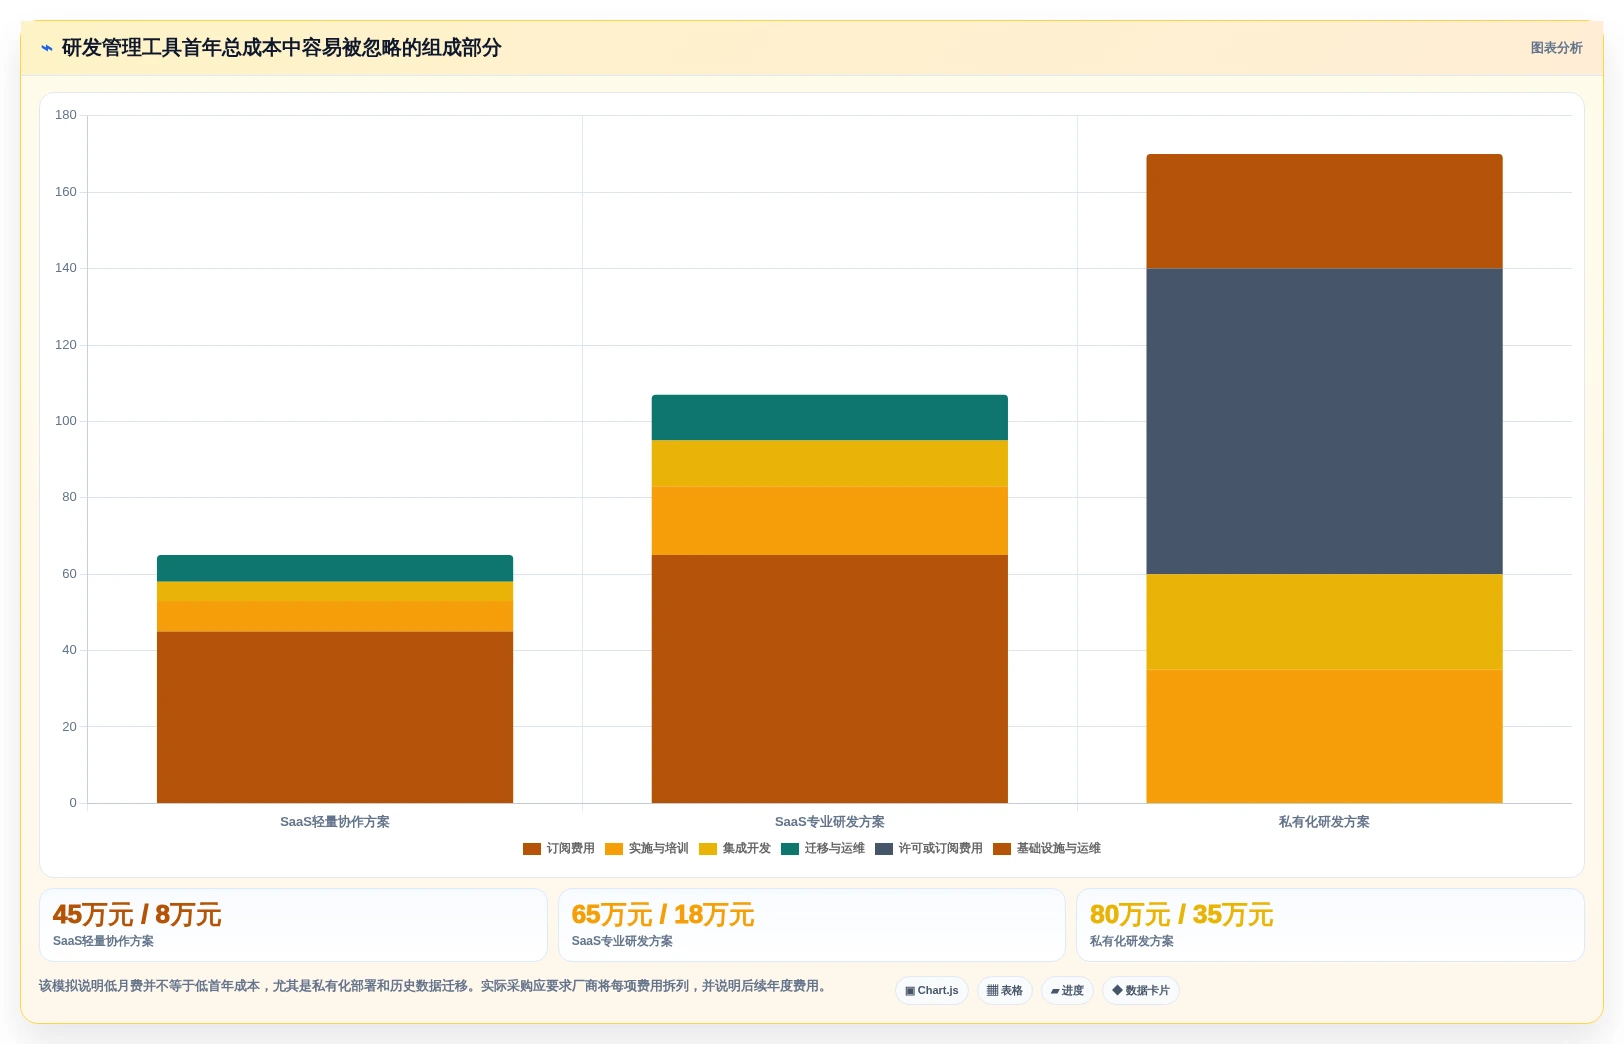Image resolution: width=1624 pixels, height=1044 pixels.
Task: Click the teal 迁移与运维 segment of SaaS专业研发方案 bar
Action: 830,418
